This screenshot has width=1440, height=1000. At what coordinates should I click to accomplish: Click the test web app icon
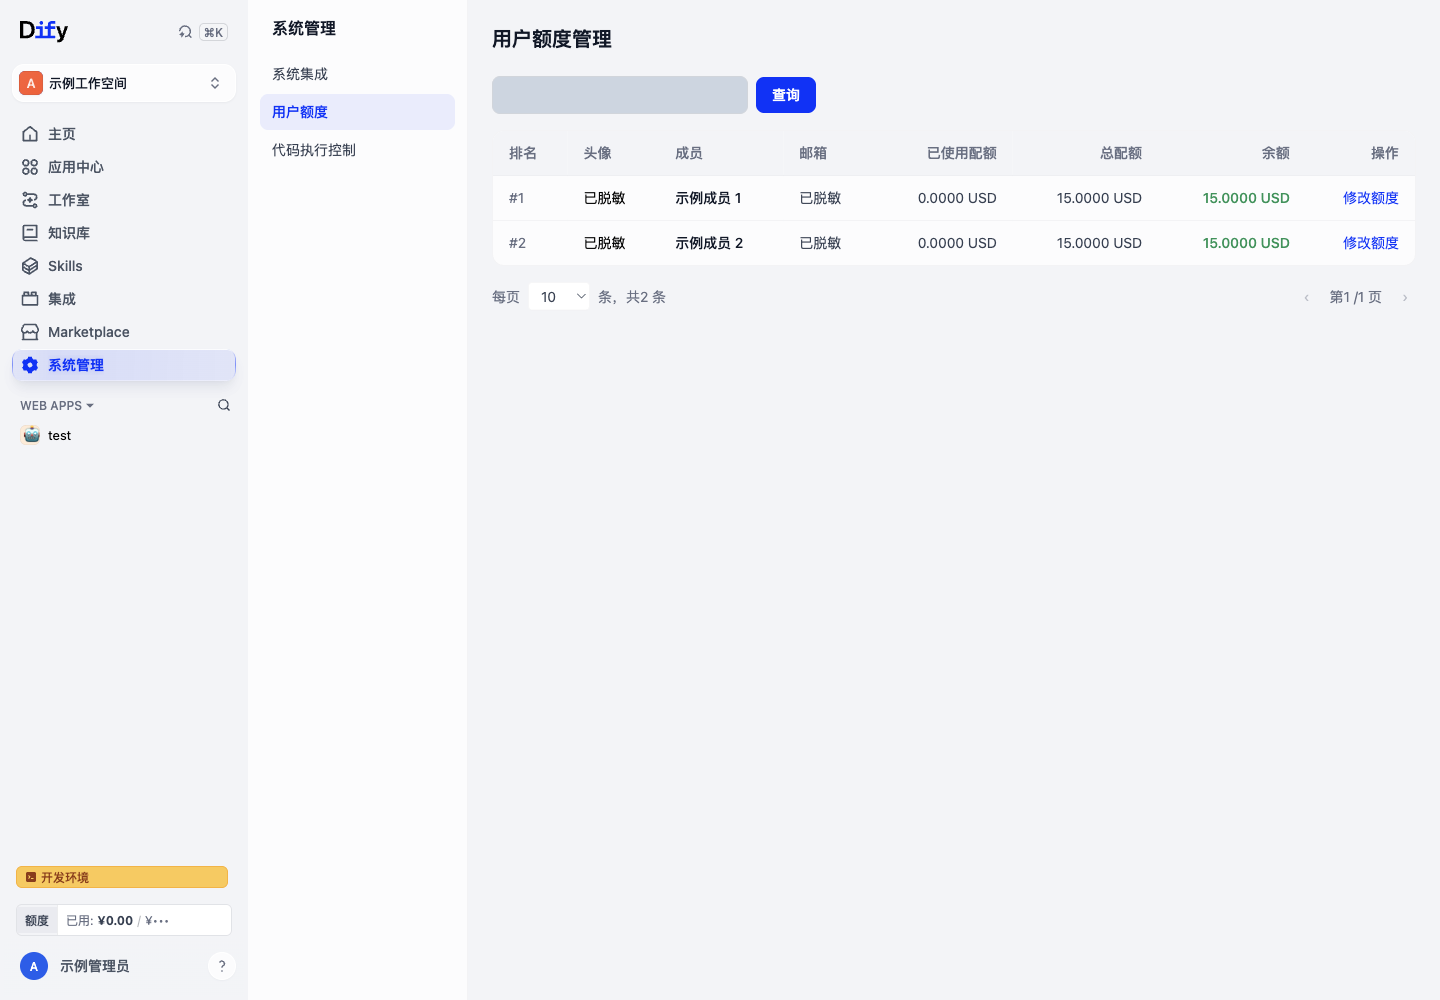tap(31, 435)
